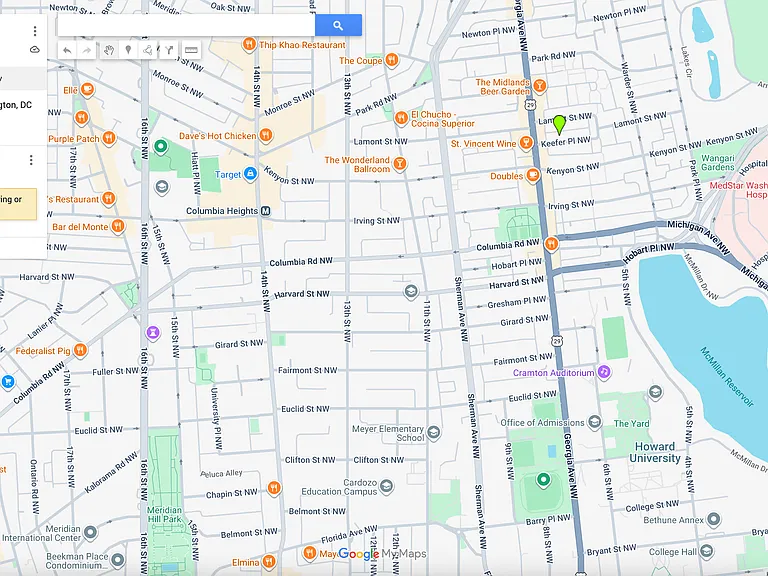768x576 pixels.
Task: Select the ruler measure distance tool
Action: [x=191, y=50]
